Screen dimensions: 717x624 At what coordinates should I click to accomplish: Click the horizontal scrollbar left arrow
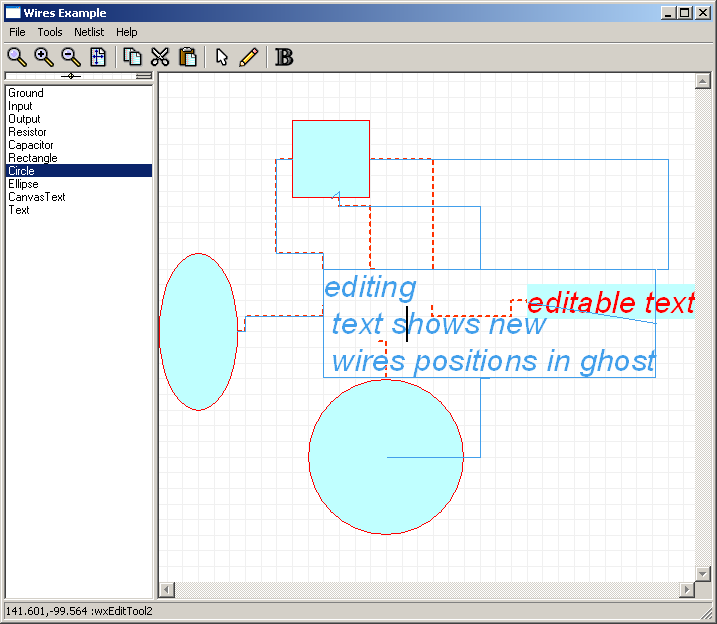point(167,590)
